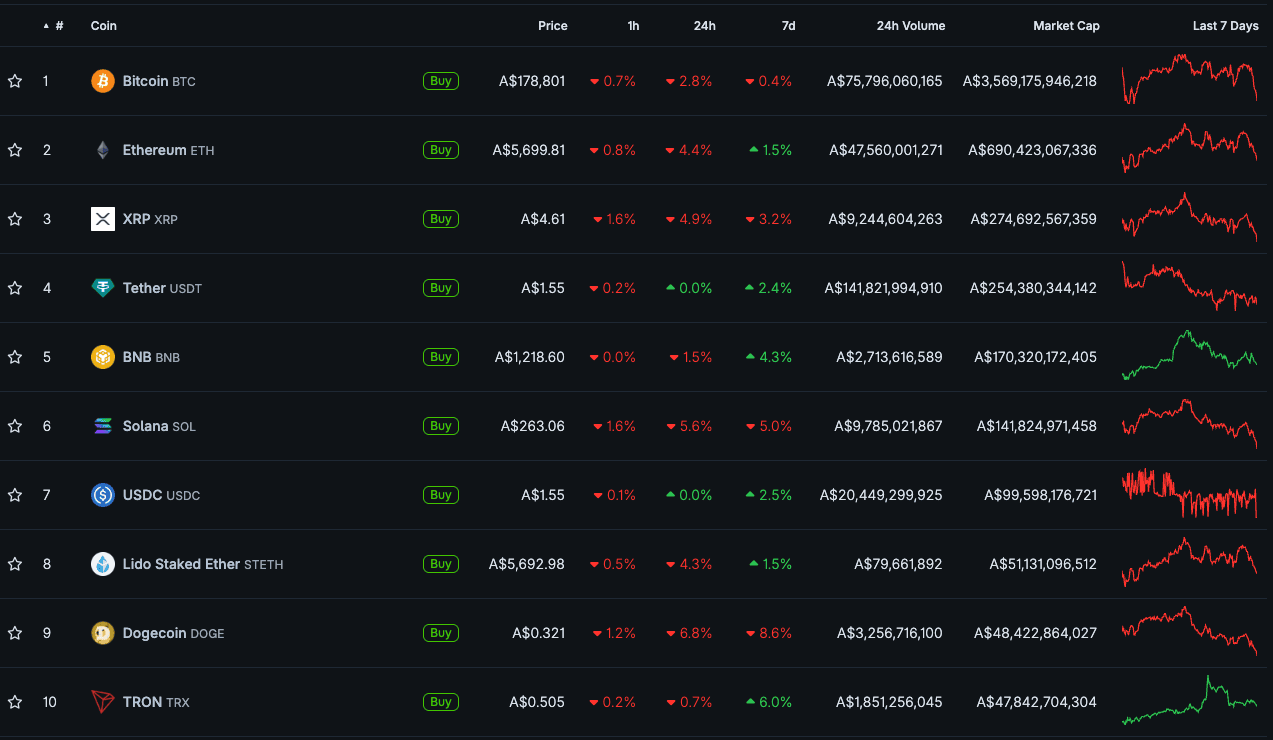Click the Bitcoin orange logo icon
This screenshot has width=1273, height=740.
103,81
